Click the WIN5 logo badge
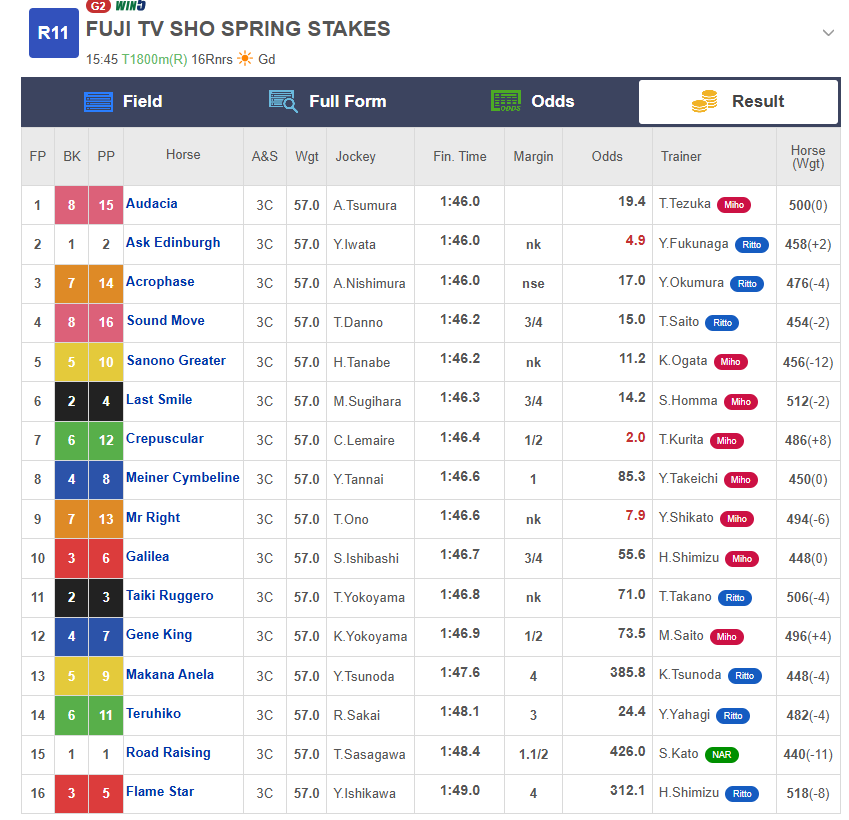 coord(130,6)
